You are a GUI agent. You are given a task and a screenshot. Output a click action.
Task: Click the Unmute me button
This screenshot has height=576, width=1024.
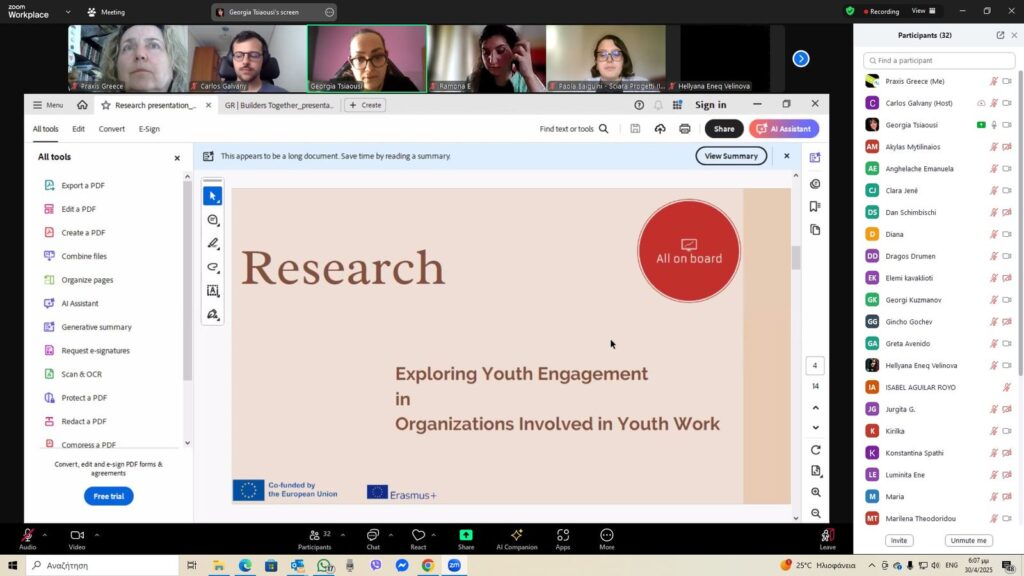pyautogui.click(x=968, y=541)
